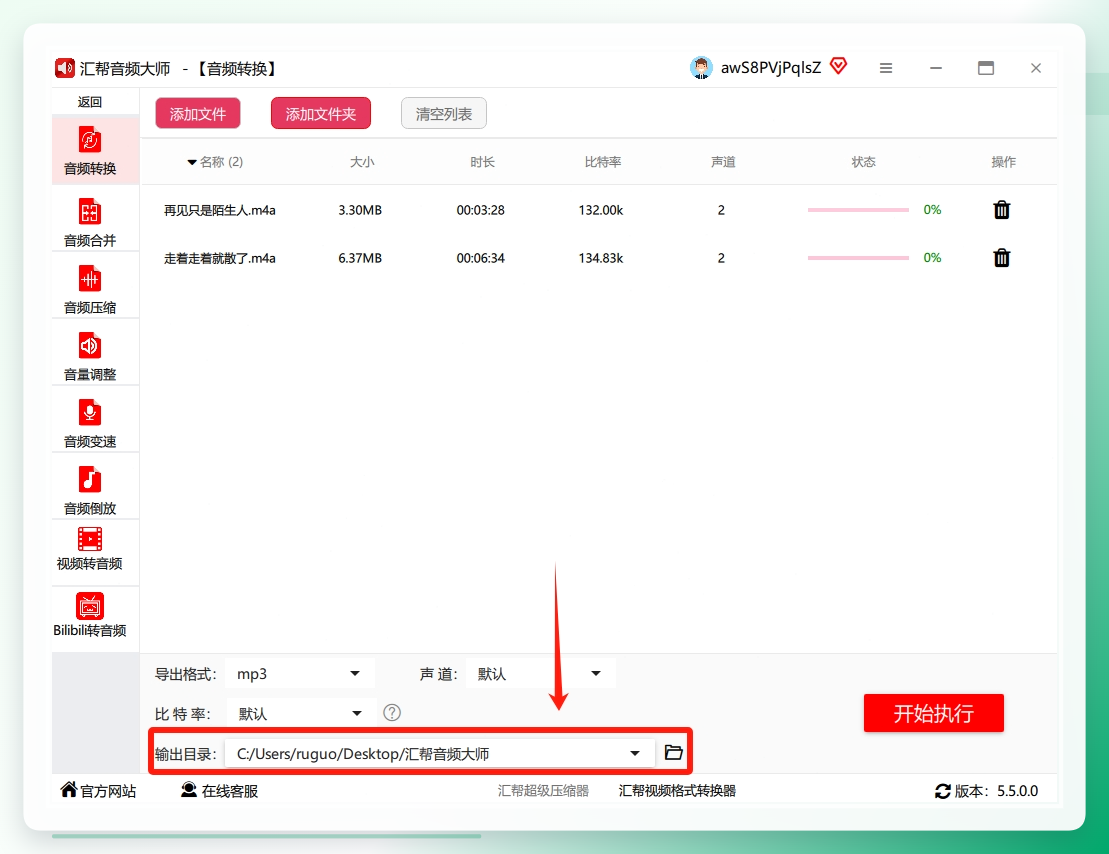Click the 132.00k bitrate cell
This screenshot has width=1109, height=854.
pyautogui.click(x=600, y=210)
